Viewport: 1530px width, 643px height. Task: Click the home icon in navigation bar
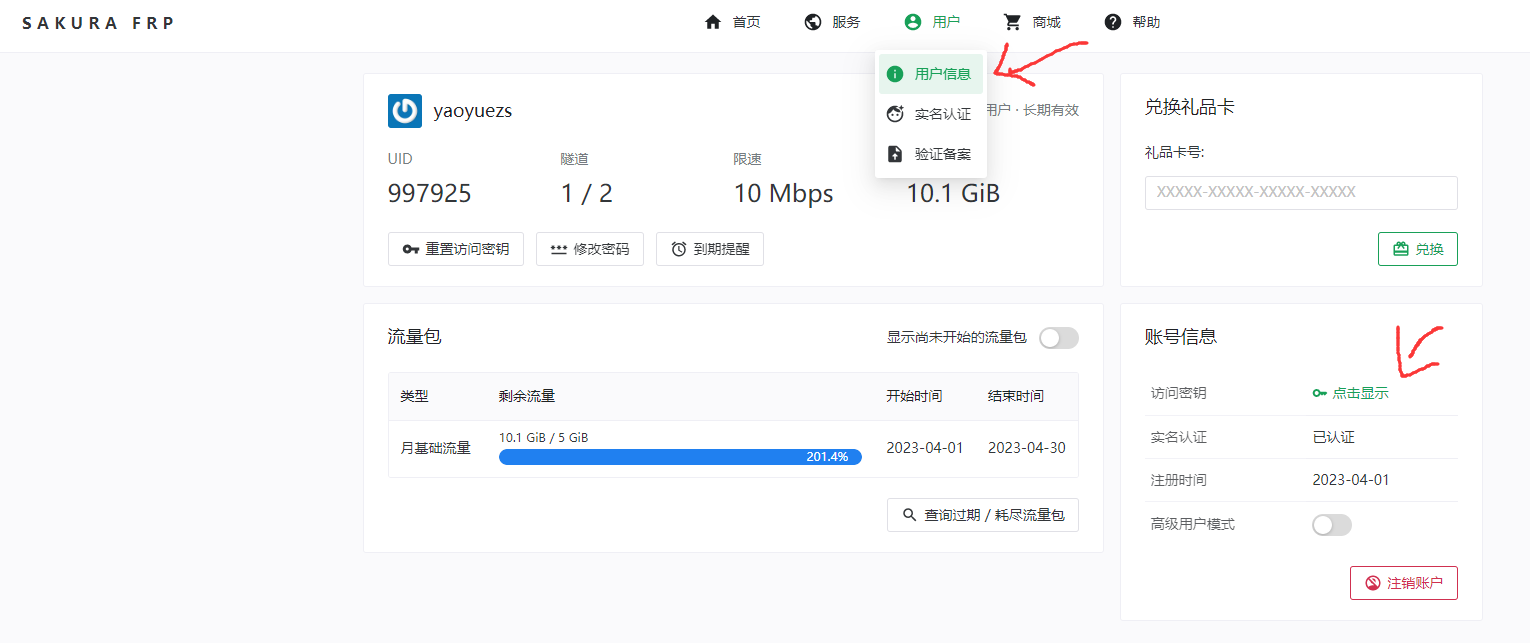click(x=713, y=22)
